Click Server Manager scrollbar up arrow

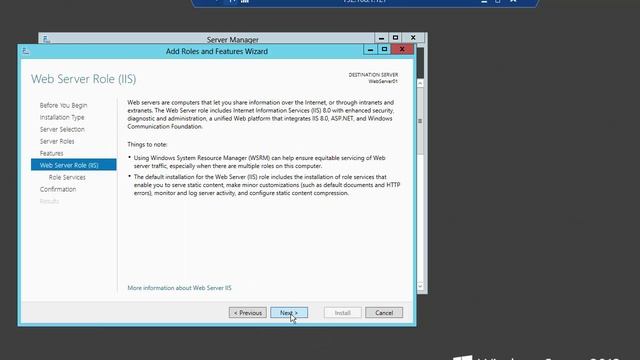pos(420,83)
